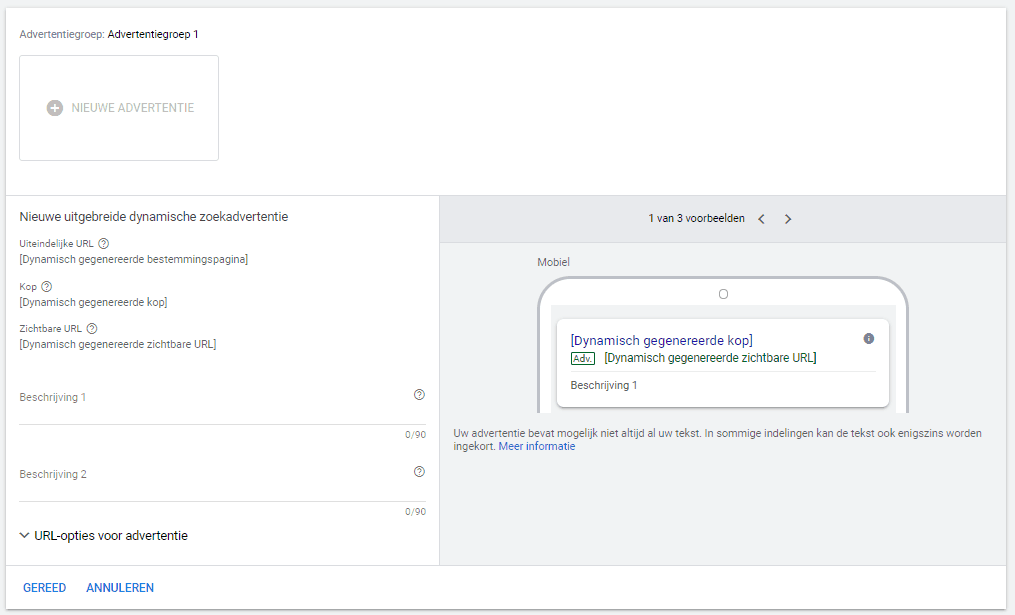Select Beschrijving 1 text in mobile preview
Screen dimensions: 1015x615
(604, 385)
